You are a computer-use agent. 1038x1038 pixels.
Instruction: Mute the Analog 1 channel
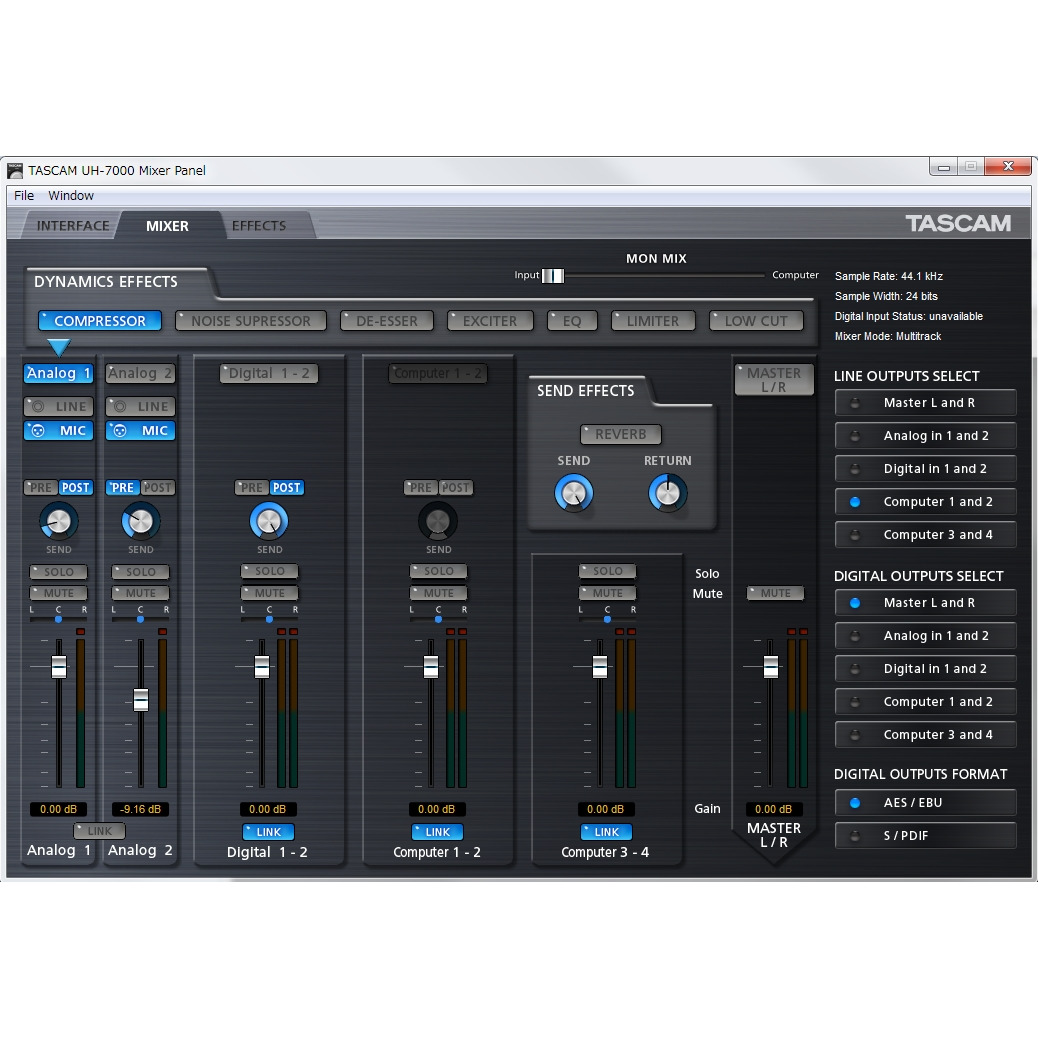click(58, 593)
